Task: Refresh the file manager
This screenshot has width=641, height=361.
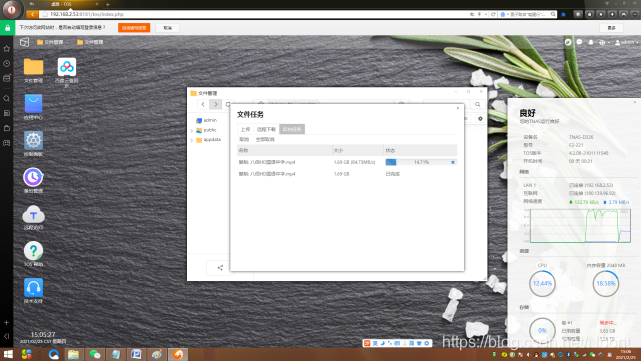Action: 228,104
